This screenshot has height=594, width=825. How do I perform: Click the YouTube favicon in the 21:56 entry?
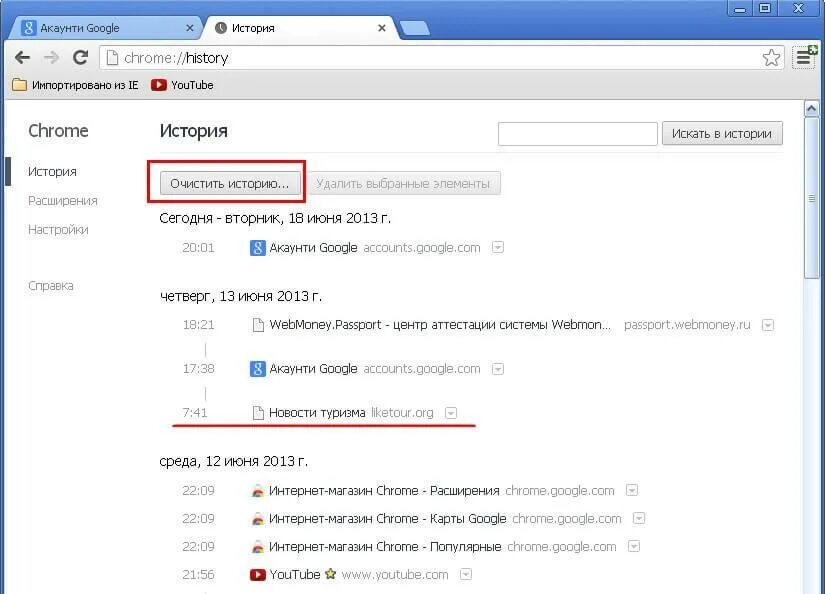pyautogui.click(x=257, y=575)
